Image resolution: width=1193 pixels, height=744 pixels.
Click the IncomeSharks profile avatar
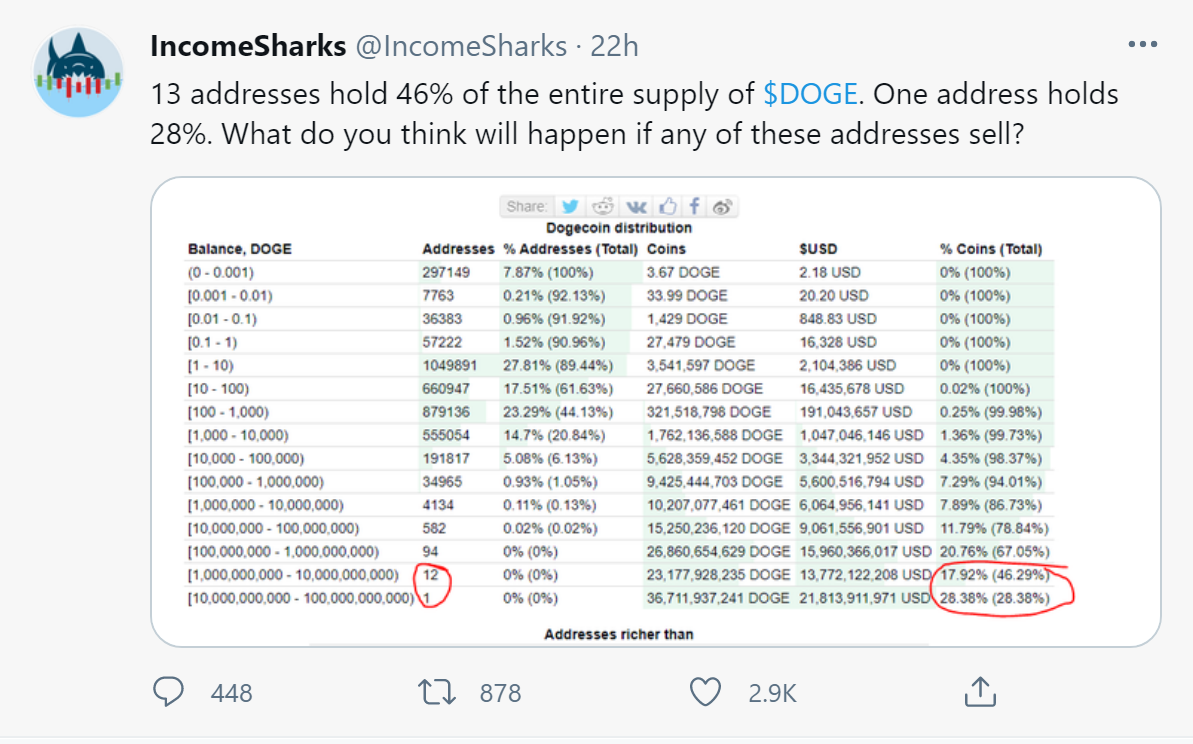click(x=78, y=76)
